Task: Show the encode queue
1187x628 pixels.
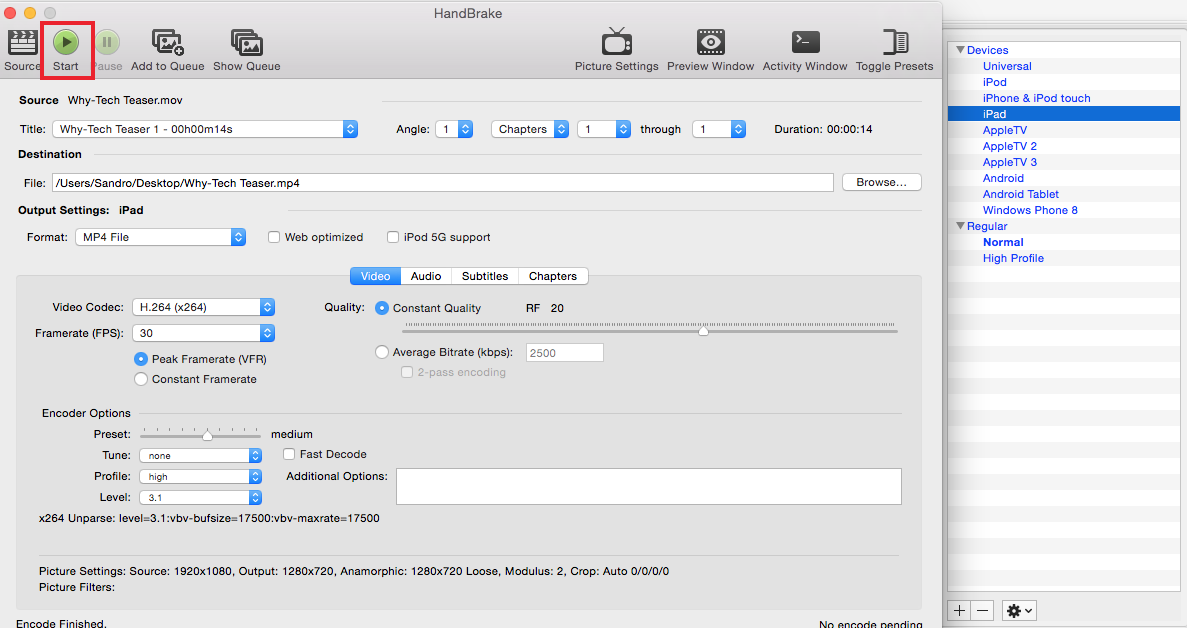Action: coord(247,42)
